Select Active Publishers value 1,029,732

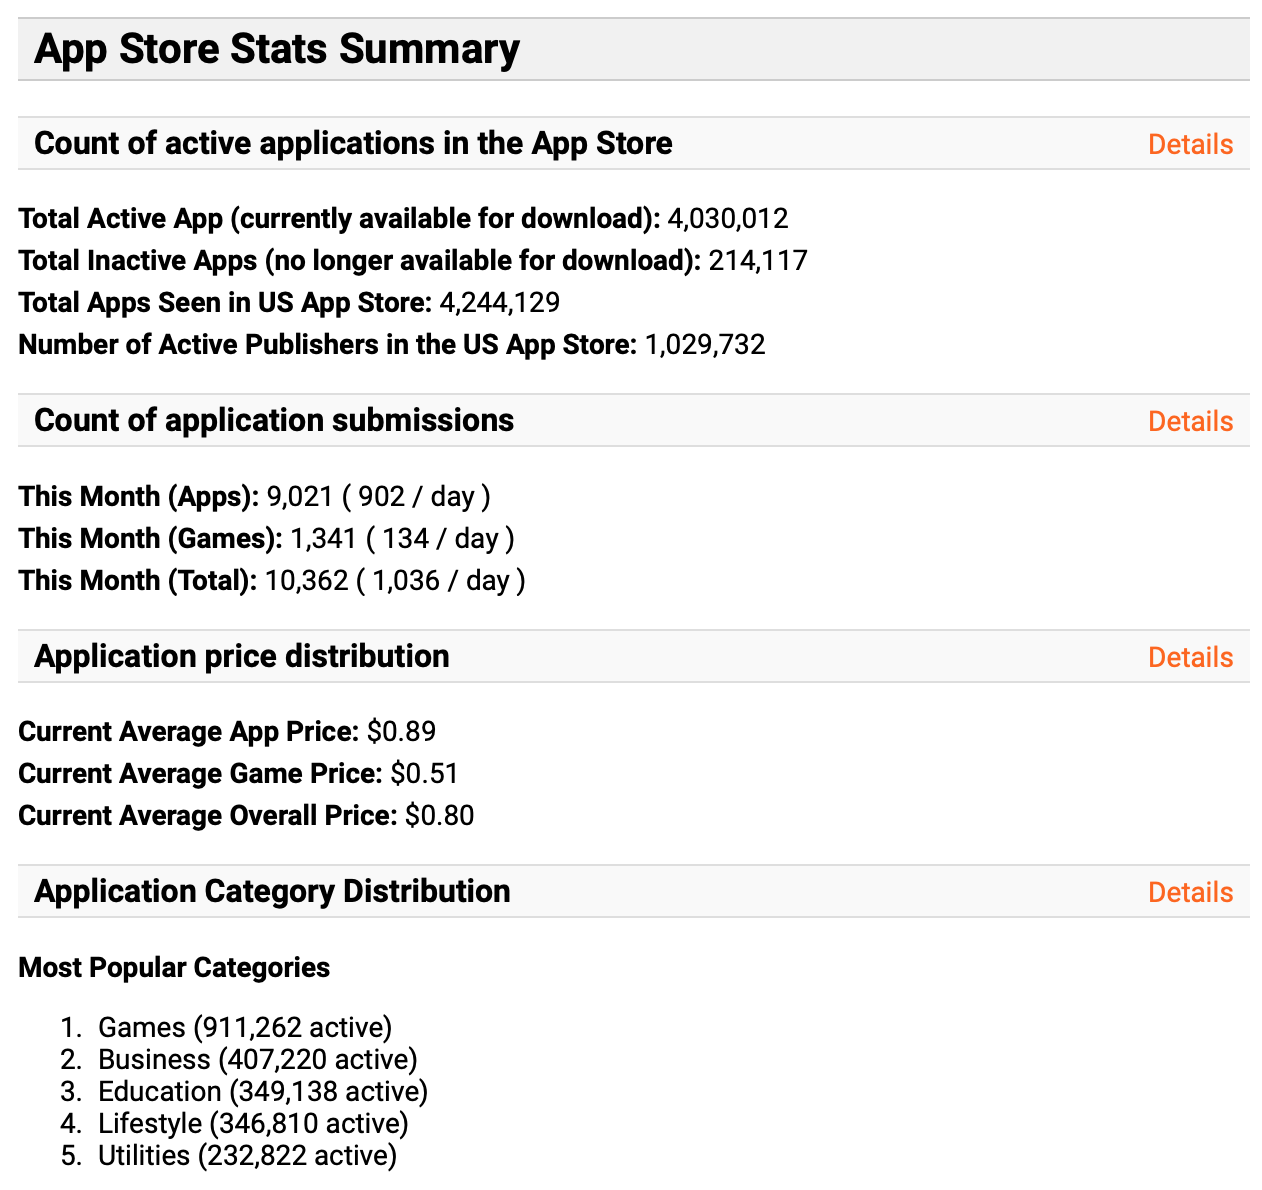(x=705, y=345)
